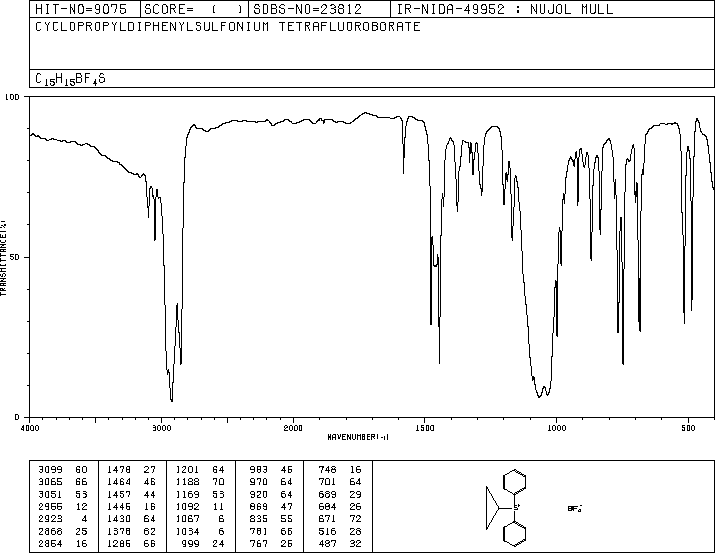Select the 1034 peak entry
715x553 pixels.
point(200,532)
